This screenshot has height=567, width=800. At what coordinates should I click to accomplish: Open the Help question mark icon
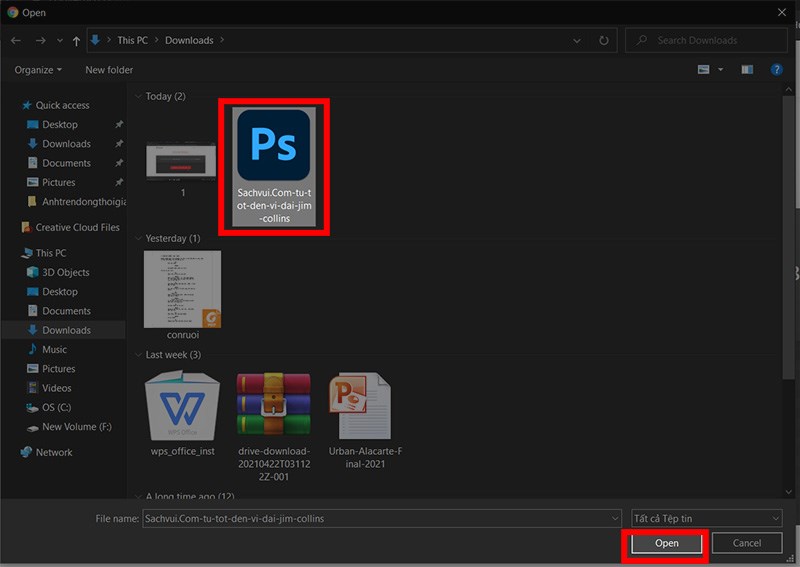[x=776, y=70]
